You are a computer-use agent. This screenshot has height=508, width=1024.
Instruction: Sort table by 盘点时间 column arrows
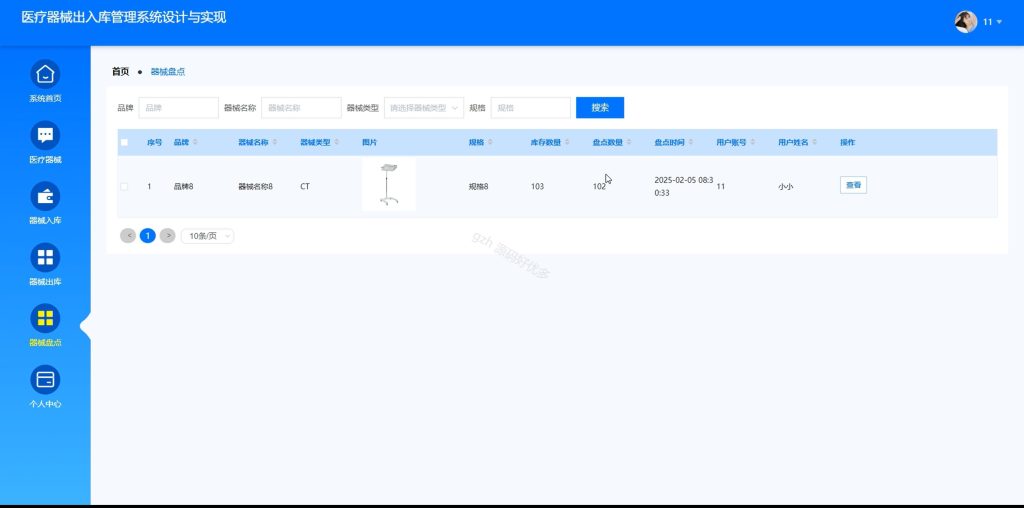691,142
